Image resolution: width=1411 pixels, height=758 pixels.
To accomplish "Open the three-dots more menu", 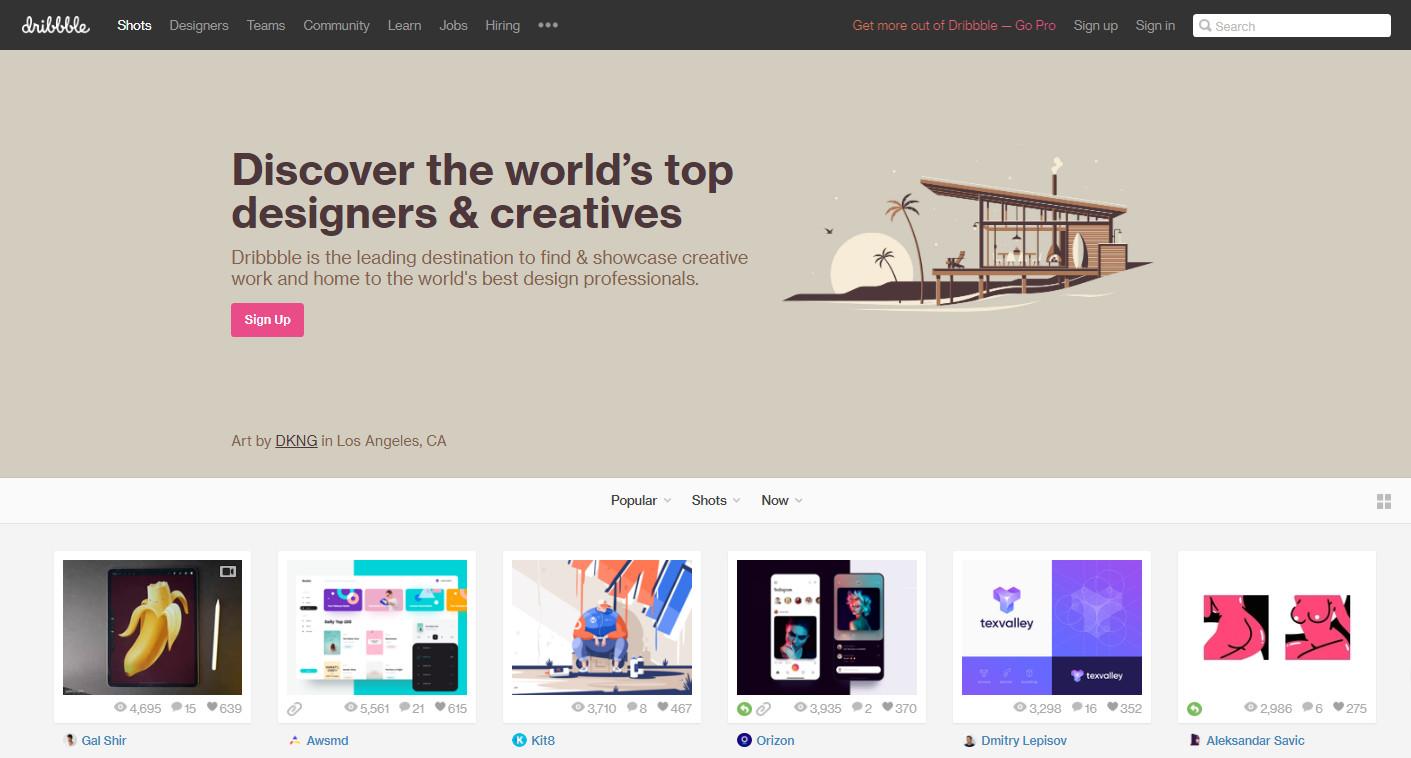I will [548, 25].
